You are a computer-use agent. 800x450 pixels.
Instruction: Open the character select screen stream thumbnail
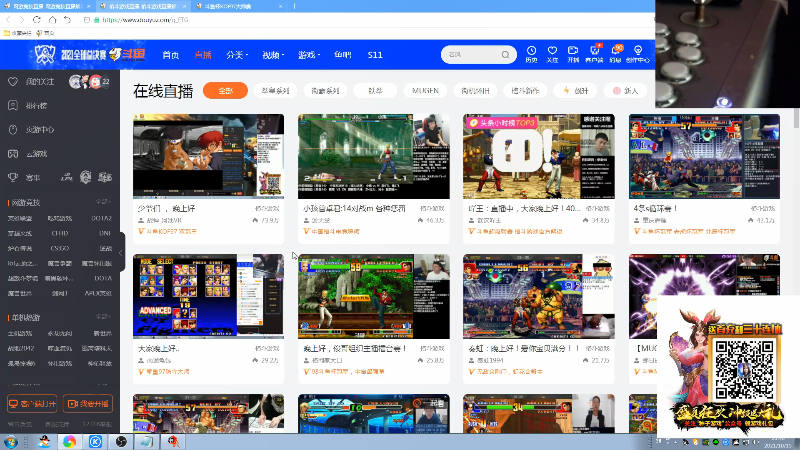(208, 296)
